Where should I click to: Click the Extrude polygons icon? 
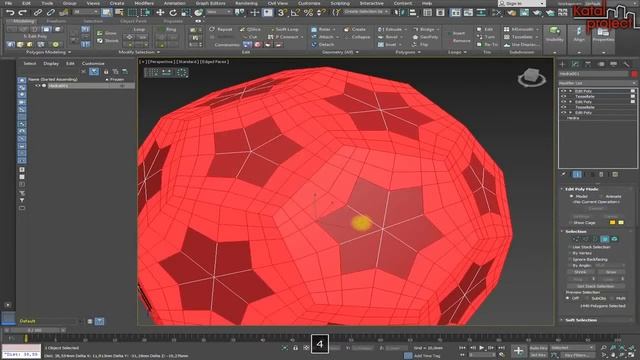coord(391,29)
